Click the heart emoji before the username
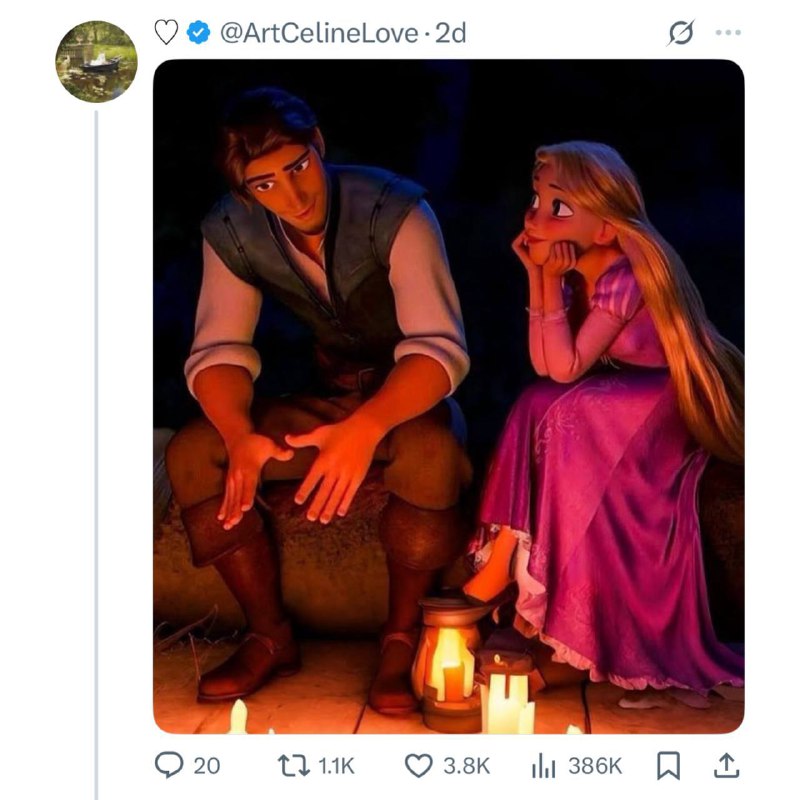Image resolution: width=800 pixels, height=800 pixels. [x=166, y=33]
